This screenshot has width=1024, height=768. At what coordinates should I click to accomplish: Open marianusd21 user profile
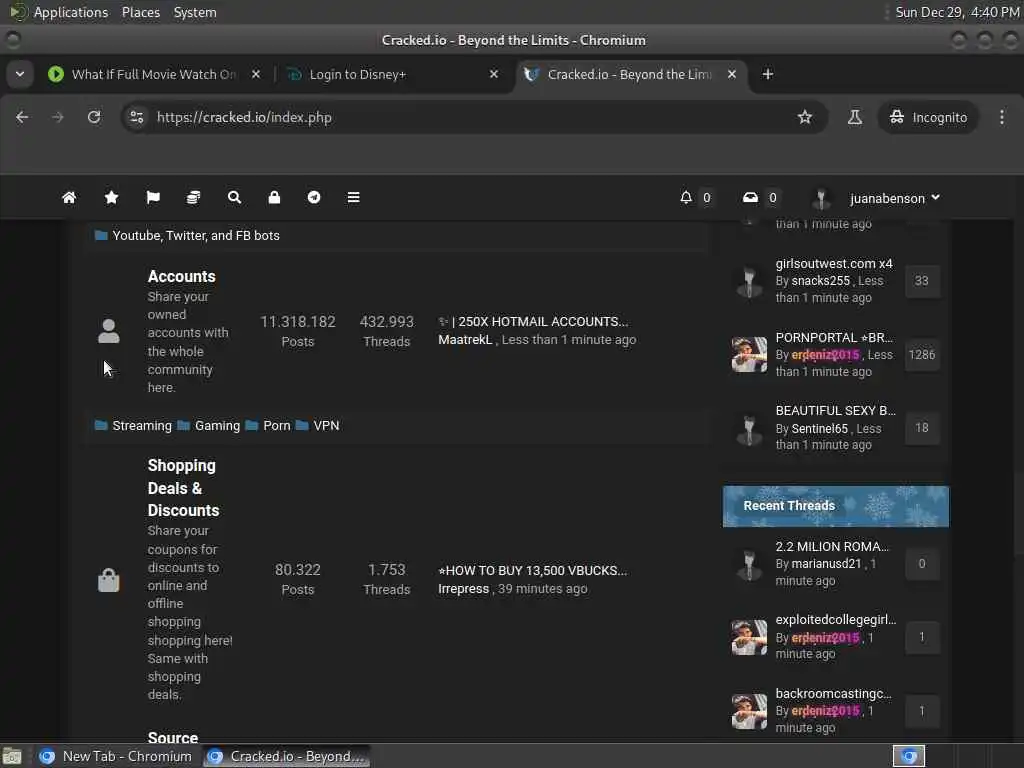pyautogui.click(x=826, y=564)
